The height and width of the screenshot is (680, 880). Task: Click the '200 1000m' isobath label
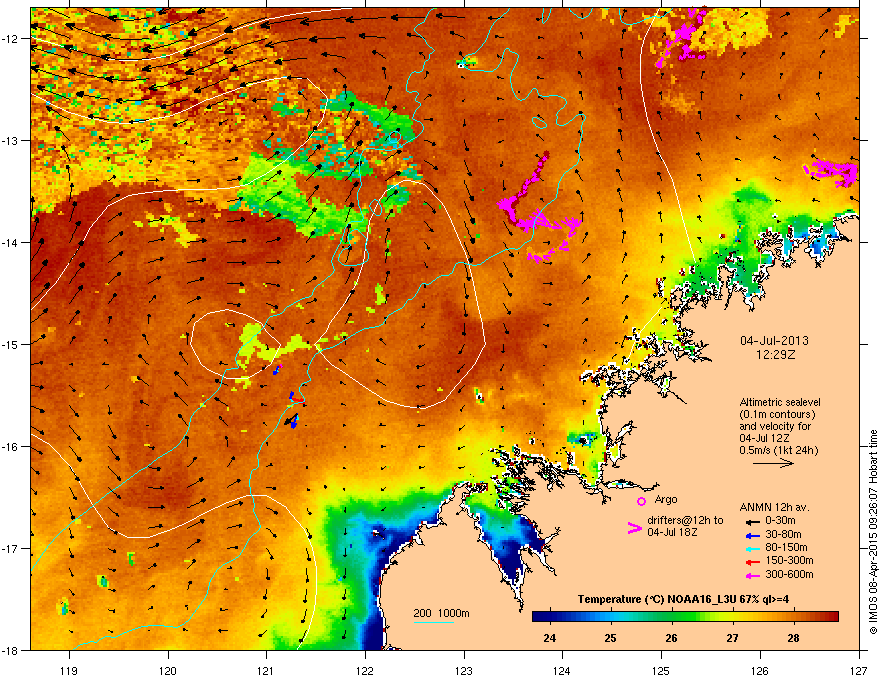click(x=441, y=613)
